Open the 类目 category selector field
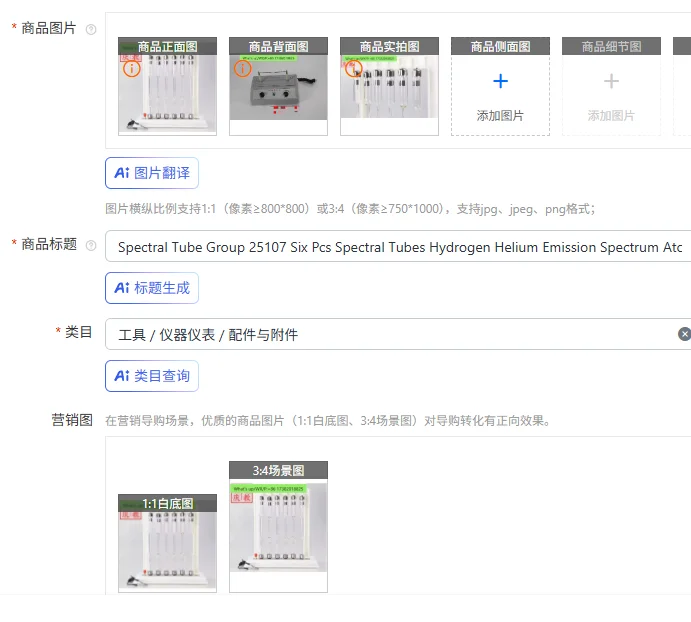The height and width of the screenshot is (622, 691). pos(398,334)
